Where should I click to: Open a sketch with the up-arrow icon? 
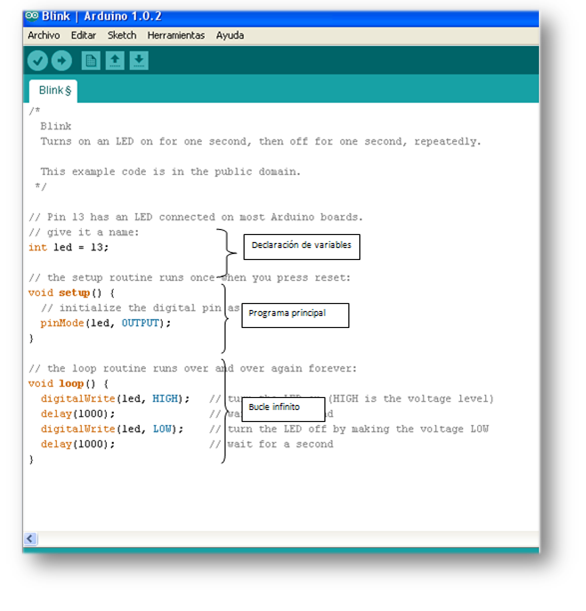(x=115, y=61)
